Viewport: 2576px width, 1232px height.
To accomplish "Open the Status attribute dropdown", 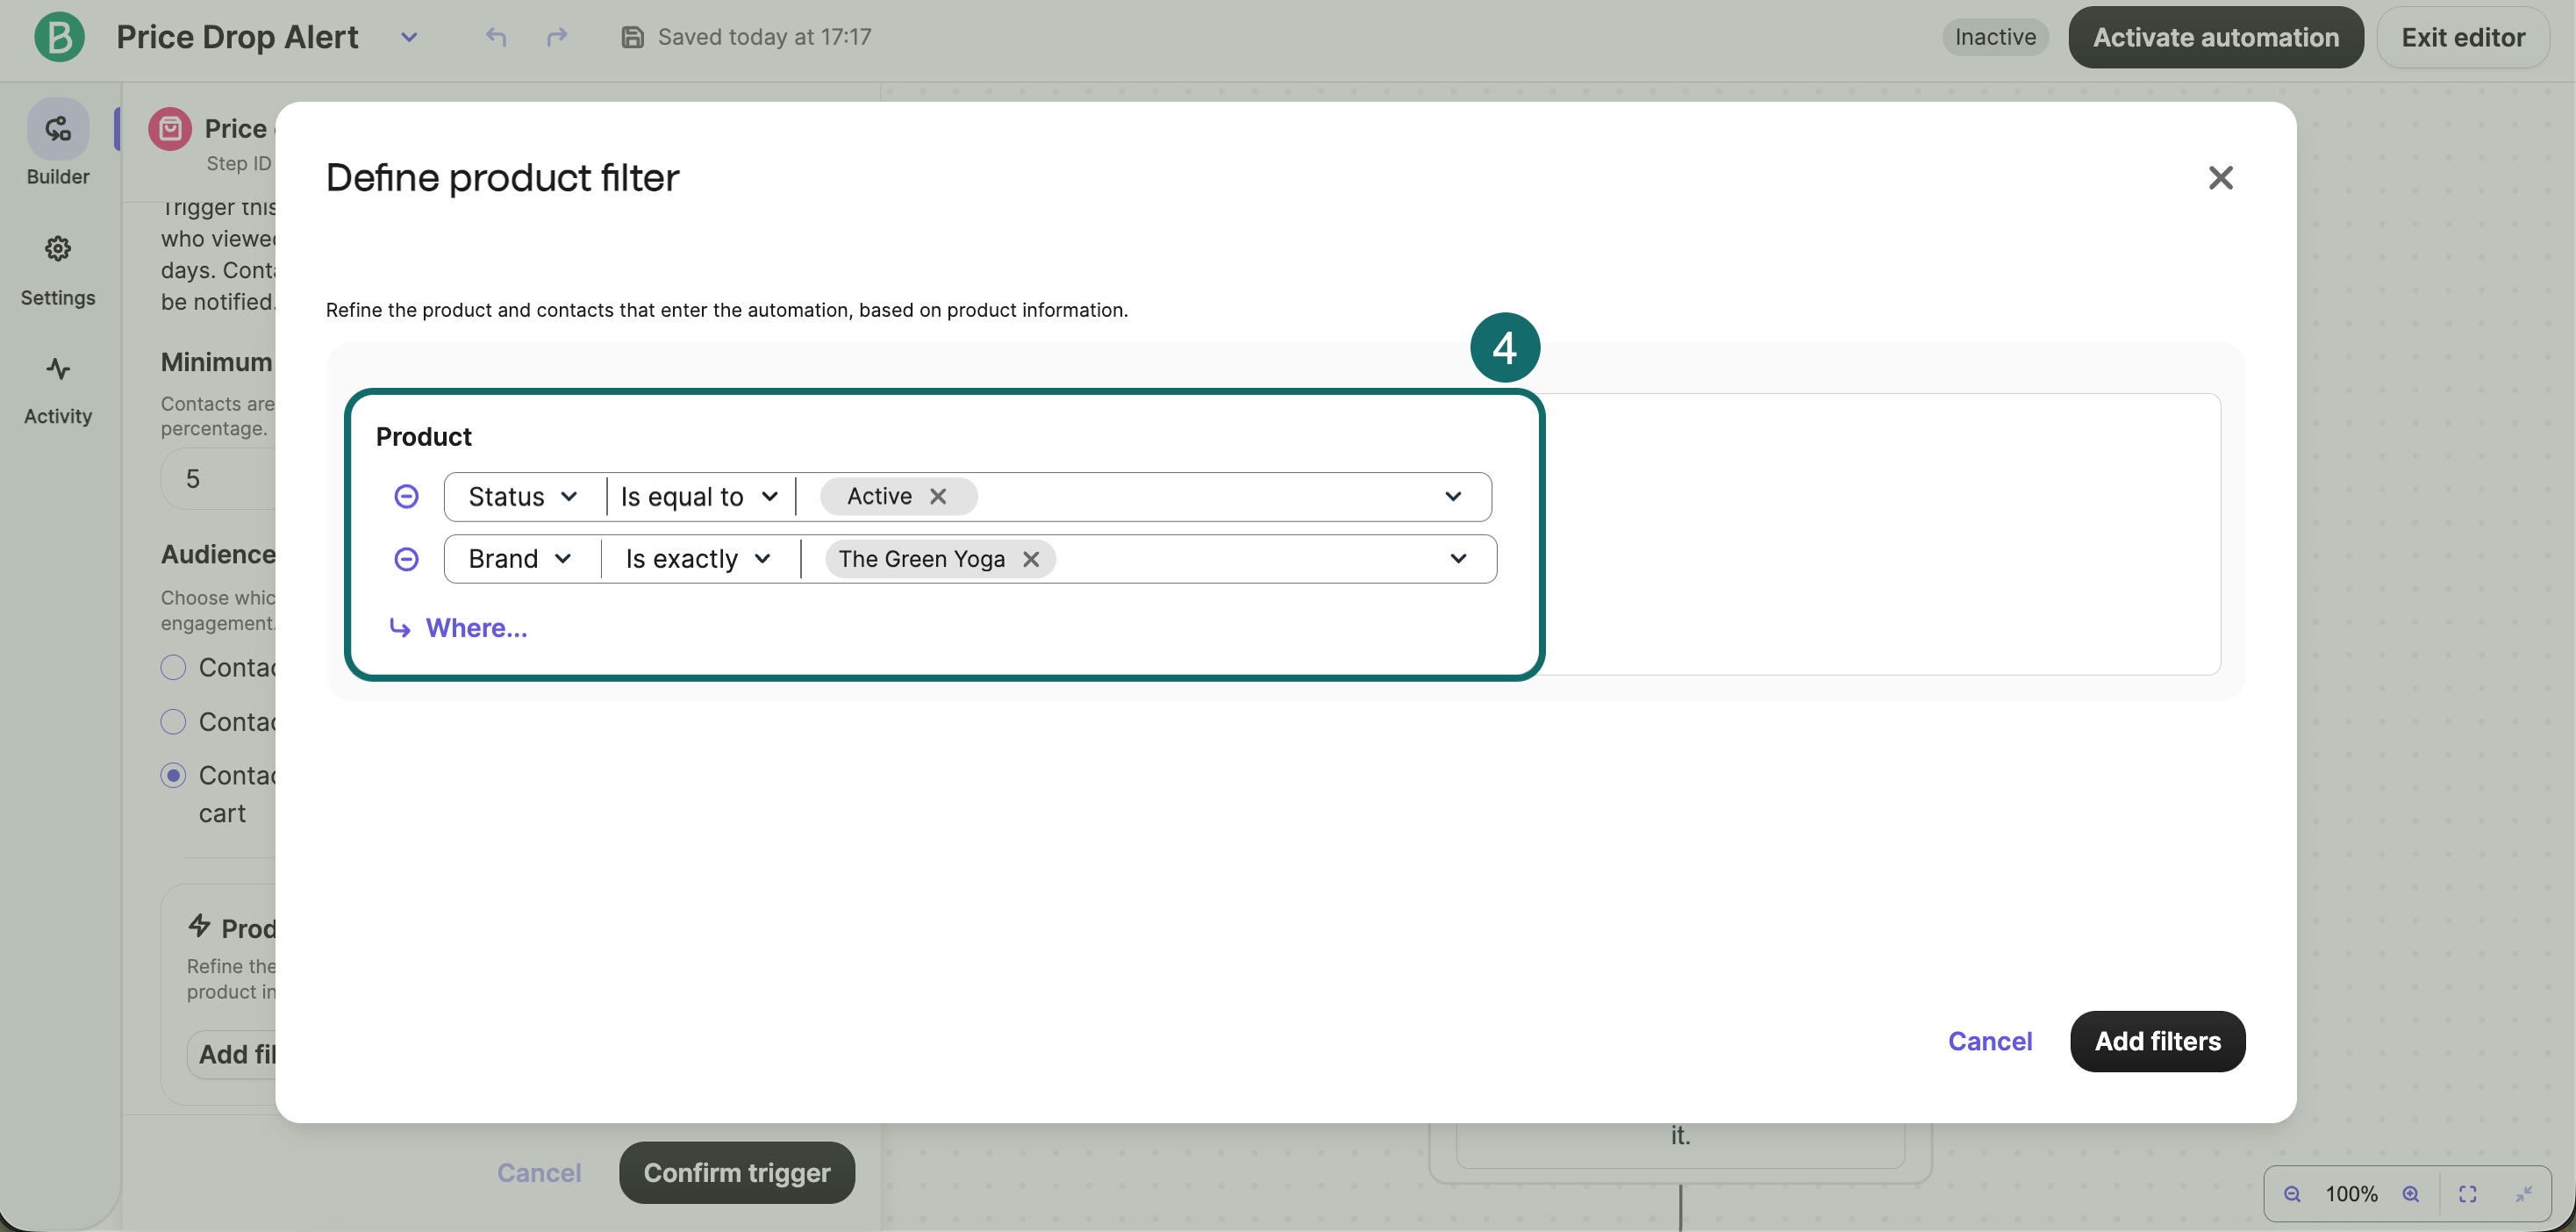I will point(523,496).
